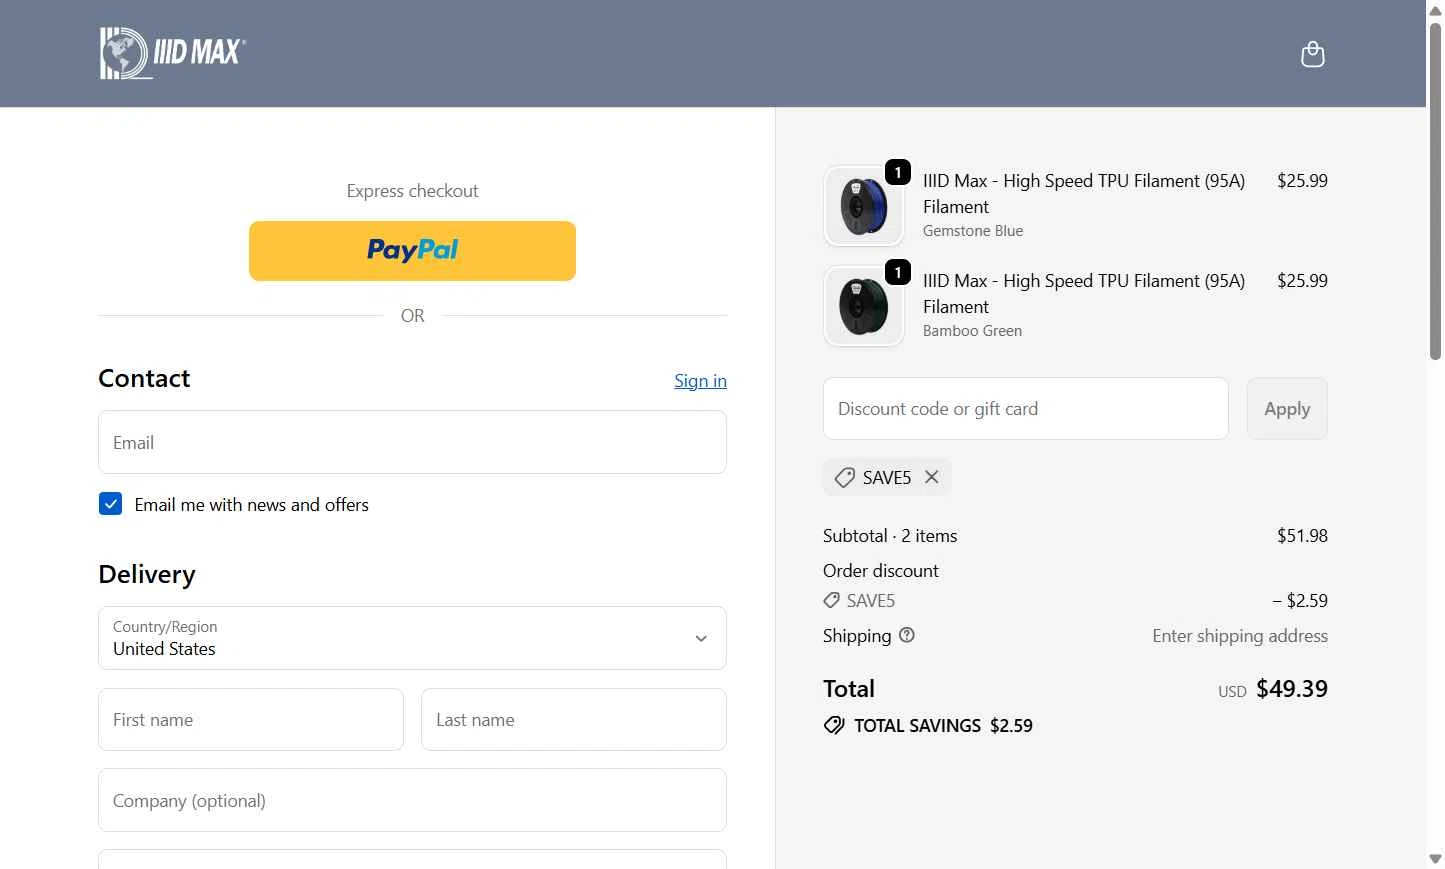The height and width of the screenshot is (869, 1445).
Task: Pay with PayPal express checkout
Action: point(412,251)
